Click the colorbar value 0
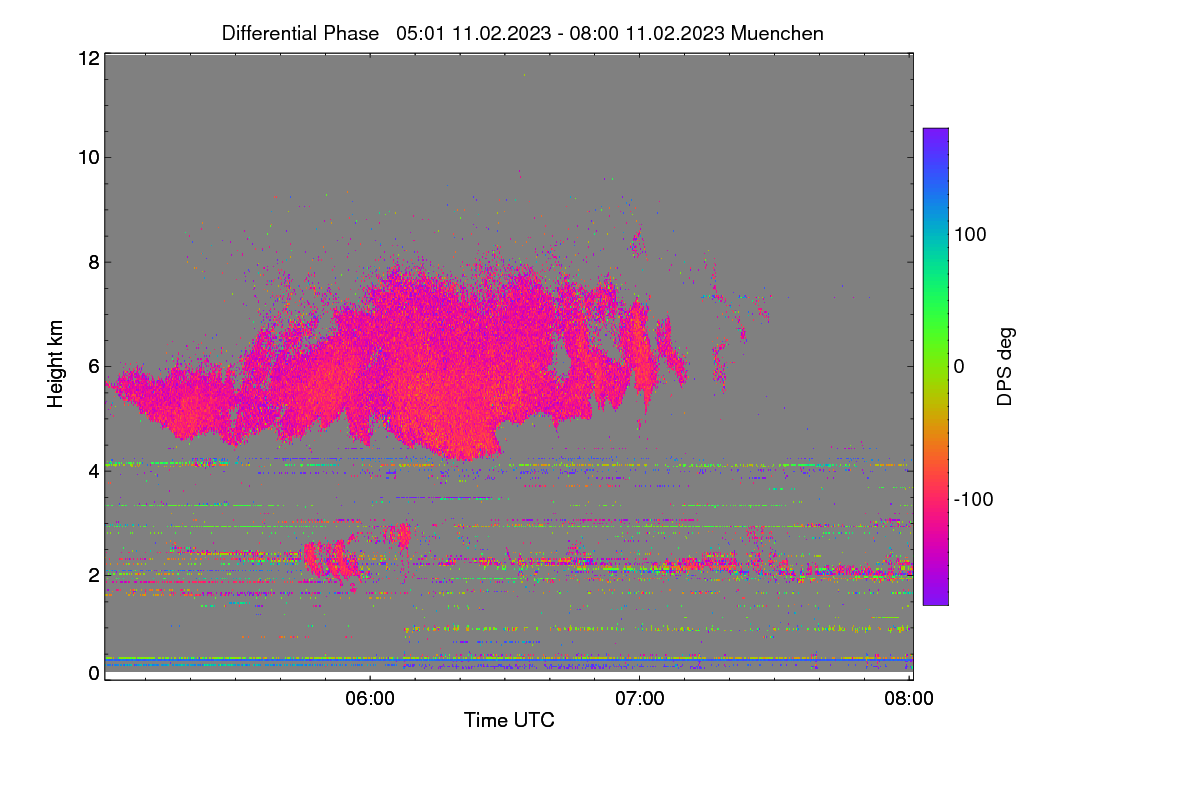The width and height of the screenshot is (1200, 800). 960,366
